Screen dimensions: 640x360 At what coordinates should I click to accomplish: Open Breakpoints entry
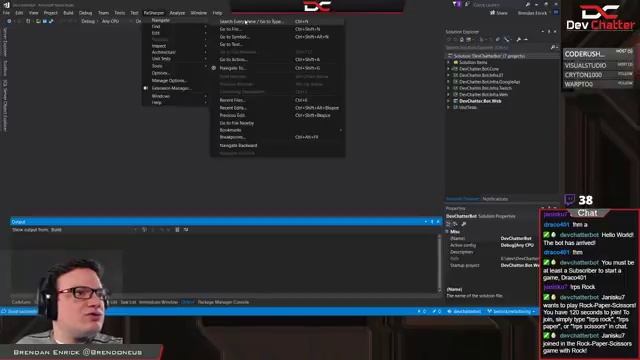[278, 138]
